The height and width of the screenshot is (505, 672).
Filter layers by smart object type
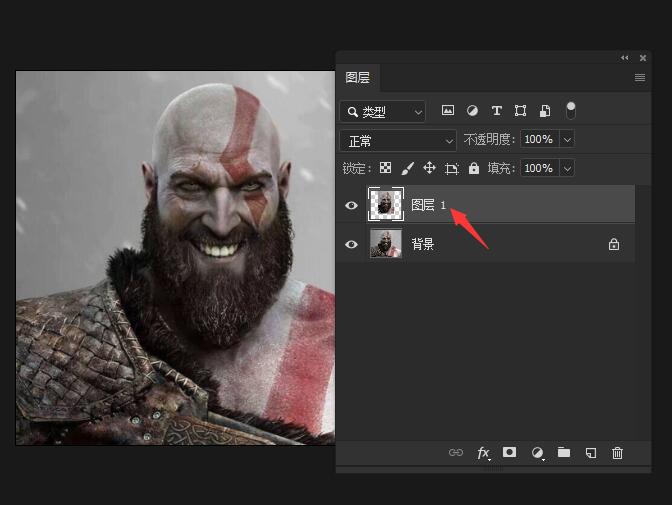coord(545,111)
